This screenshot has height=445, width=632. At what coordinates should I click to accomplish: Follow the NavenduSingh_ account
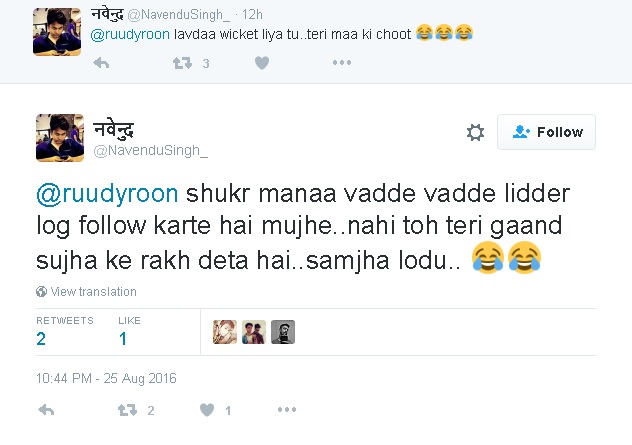coord(546,132)
